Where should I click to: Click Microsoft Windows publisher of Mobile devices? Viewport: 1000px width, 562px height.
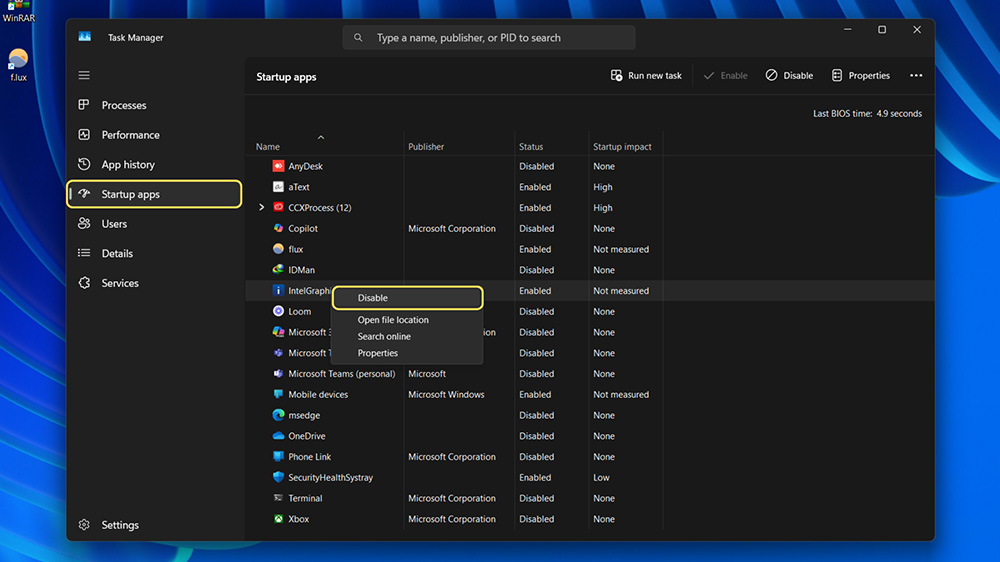point(446,394)
